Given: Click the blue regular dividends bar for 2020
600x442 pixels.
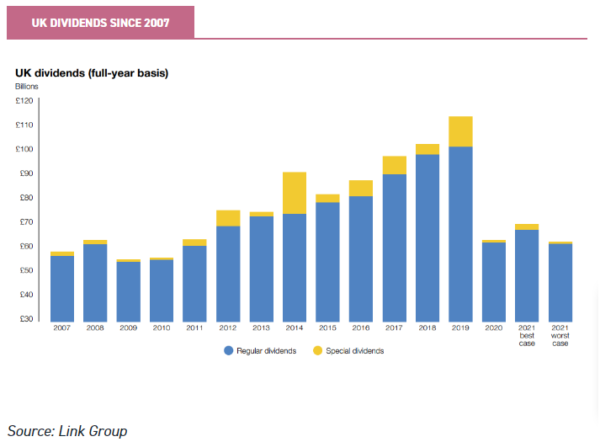Looking at the screenshot, I should point(494,282).
